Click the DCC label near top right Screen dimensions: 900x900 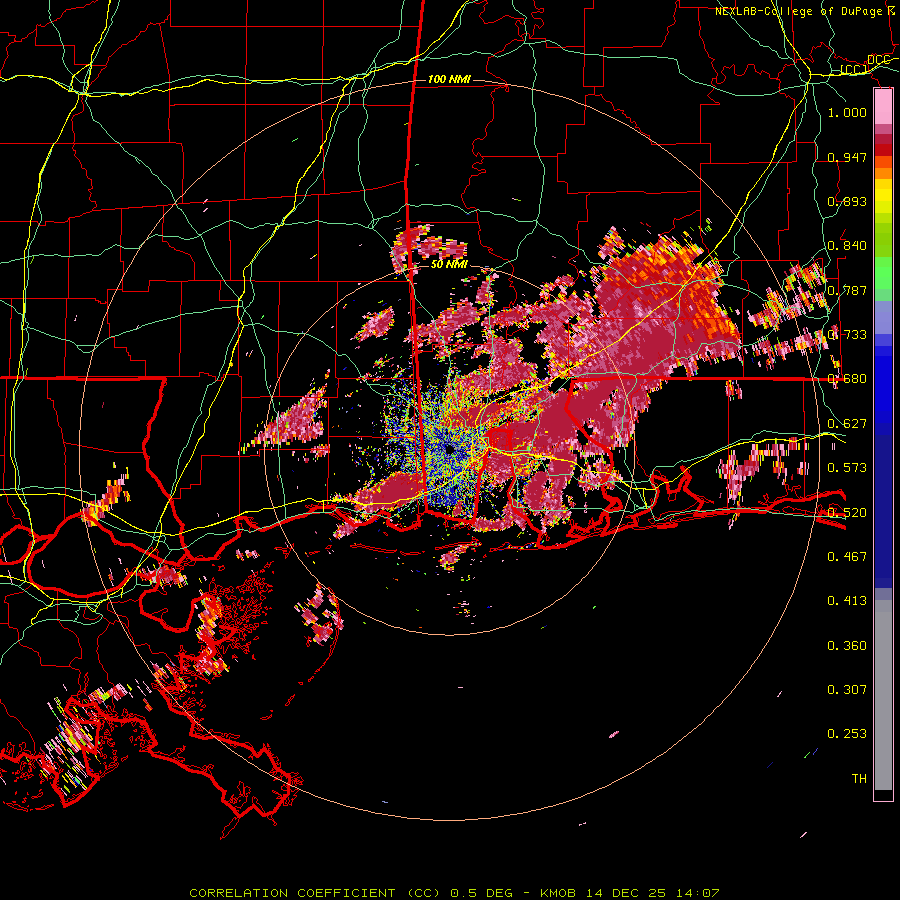878,60
